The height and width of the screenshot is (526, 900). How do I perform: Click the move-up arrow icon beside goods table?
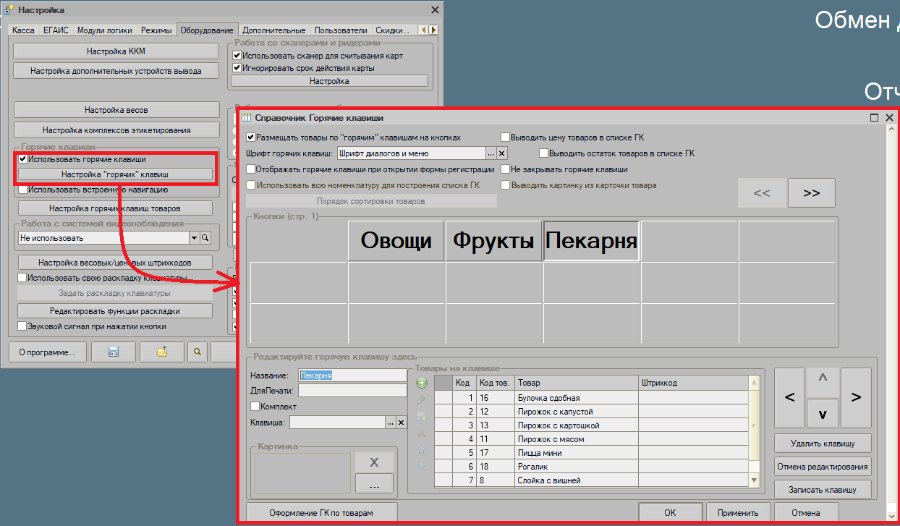tap(421, 450)
